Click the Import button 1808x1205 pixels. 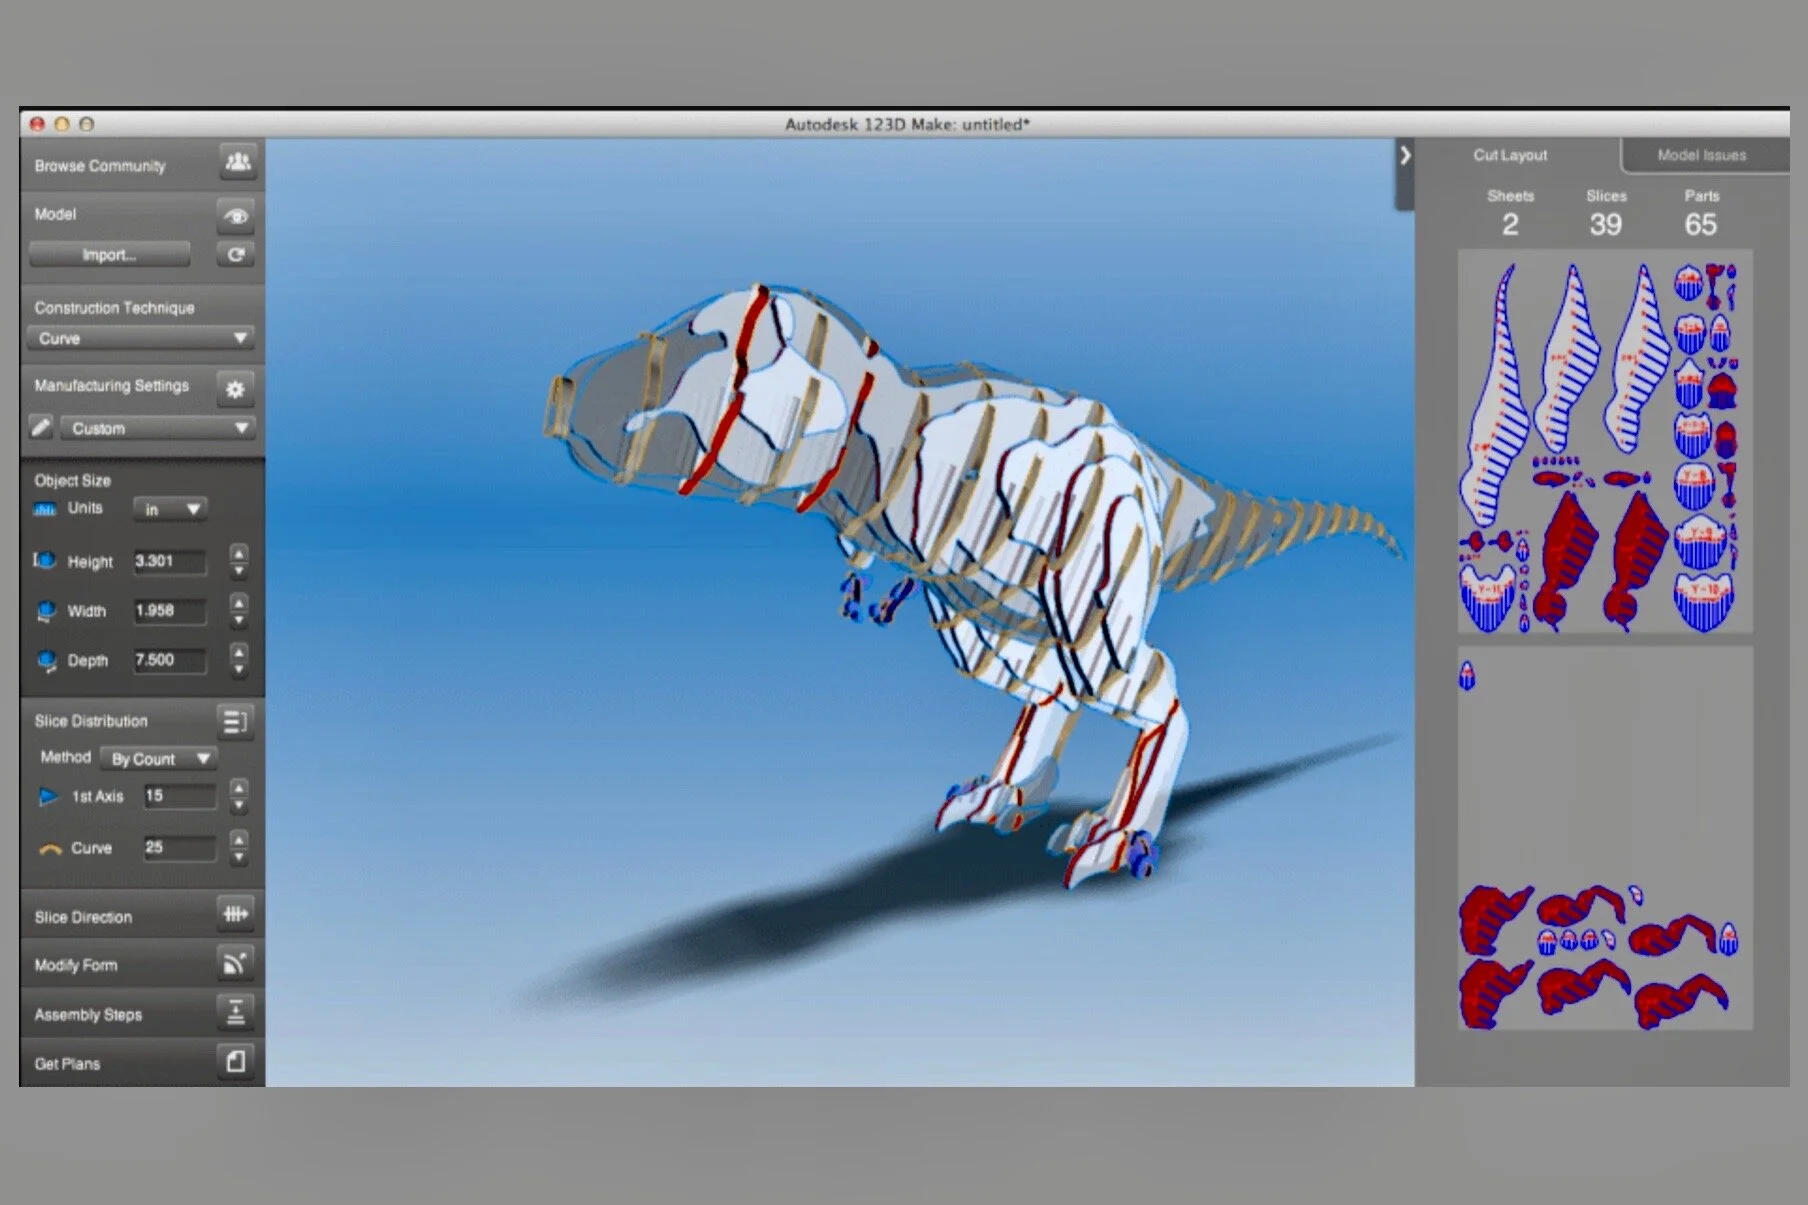108,254
